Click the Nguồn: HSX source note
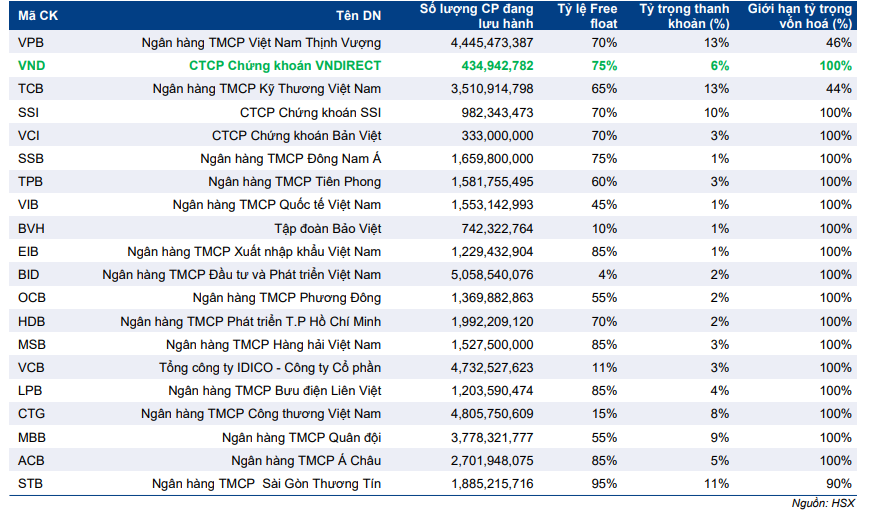This screenshot has height=525, width=879. click(x=823, y=503)
